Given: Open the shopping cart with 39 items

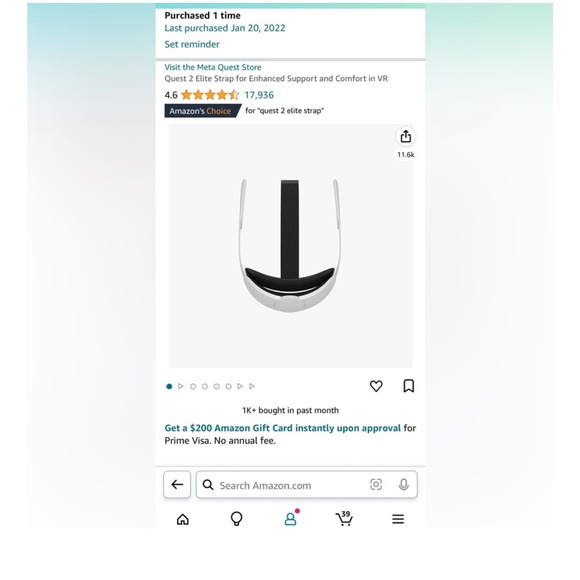Looking at the screenshot, I should click(344, 518).
